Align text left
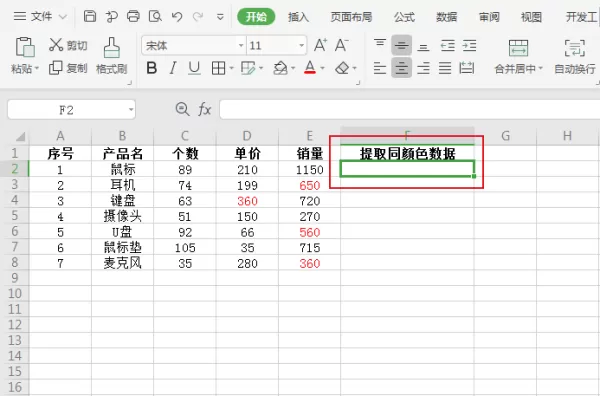 (380, 68)
